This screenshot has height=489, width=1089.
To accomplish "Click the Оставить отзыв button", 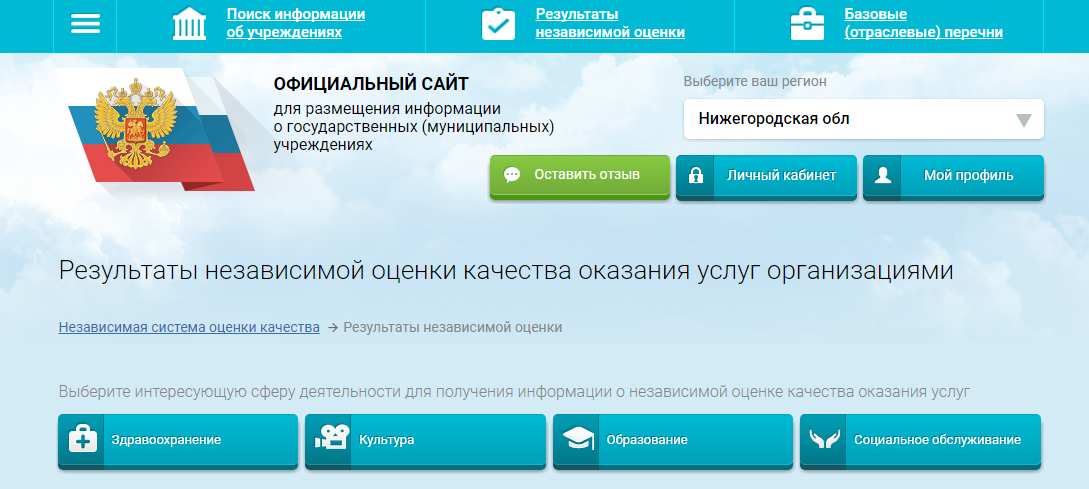I will [x=580, y=176].
